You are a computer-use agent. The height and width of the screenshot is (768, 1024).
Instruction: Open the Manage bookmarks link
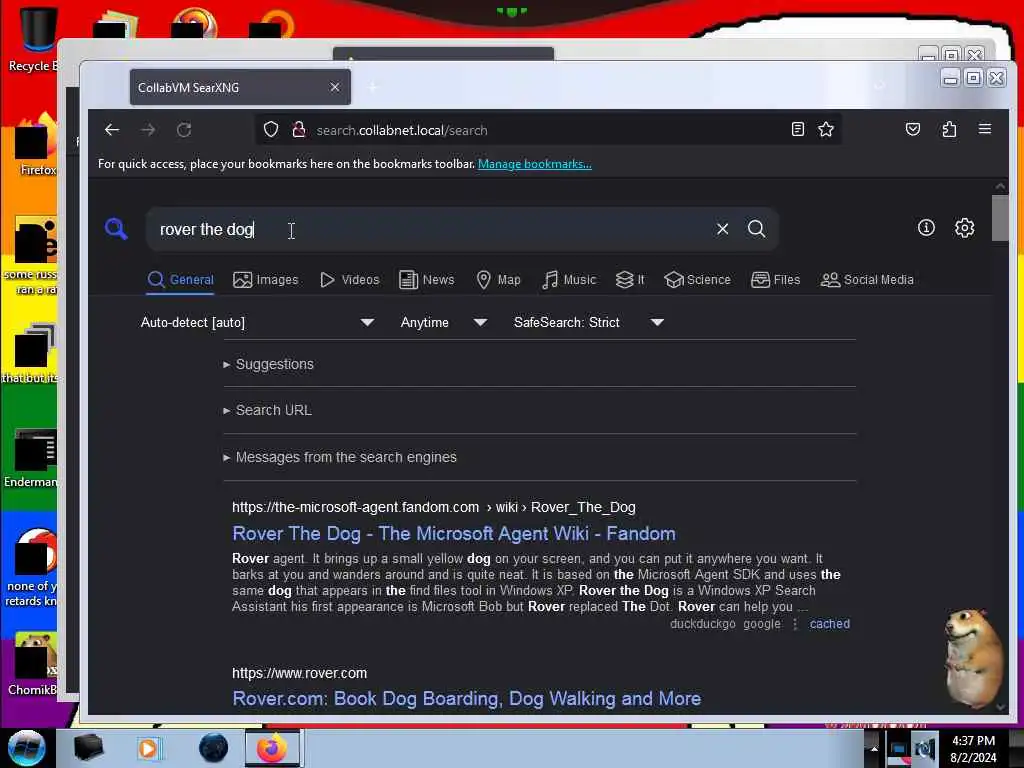click(x=535, y=164)
